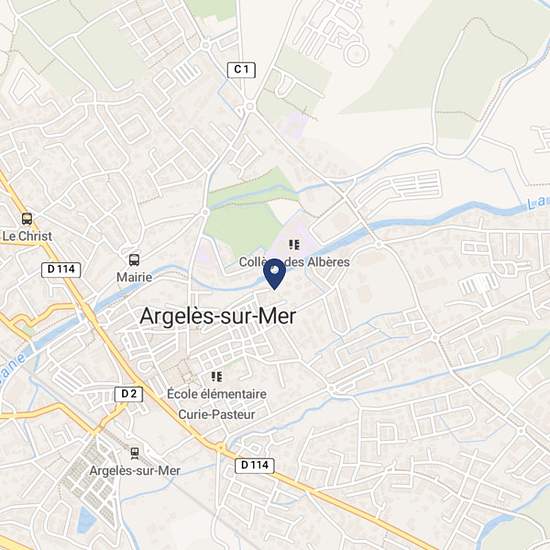Image resolution: width=550 pixels, height=550 pixels.
Task: Click the lower D 114 road shield
Action: (255, 465)
